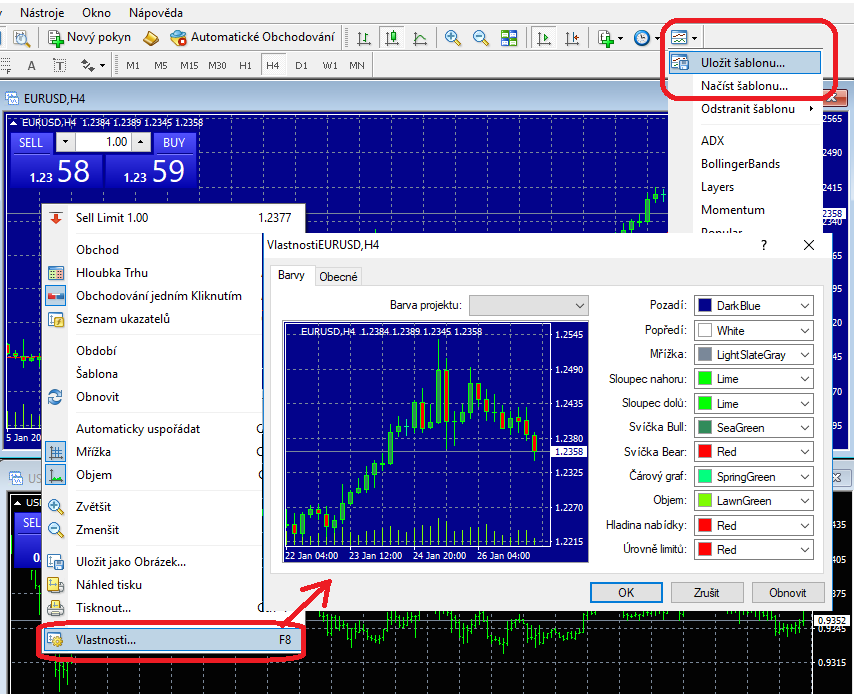Choose Vlastnosti... in the context menu
Screen dimensions: 854x694
click(171, 640)
